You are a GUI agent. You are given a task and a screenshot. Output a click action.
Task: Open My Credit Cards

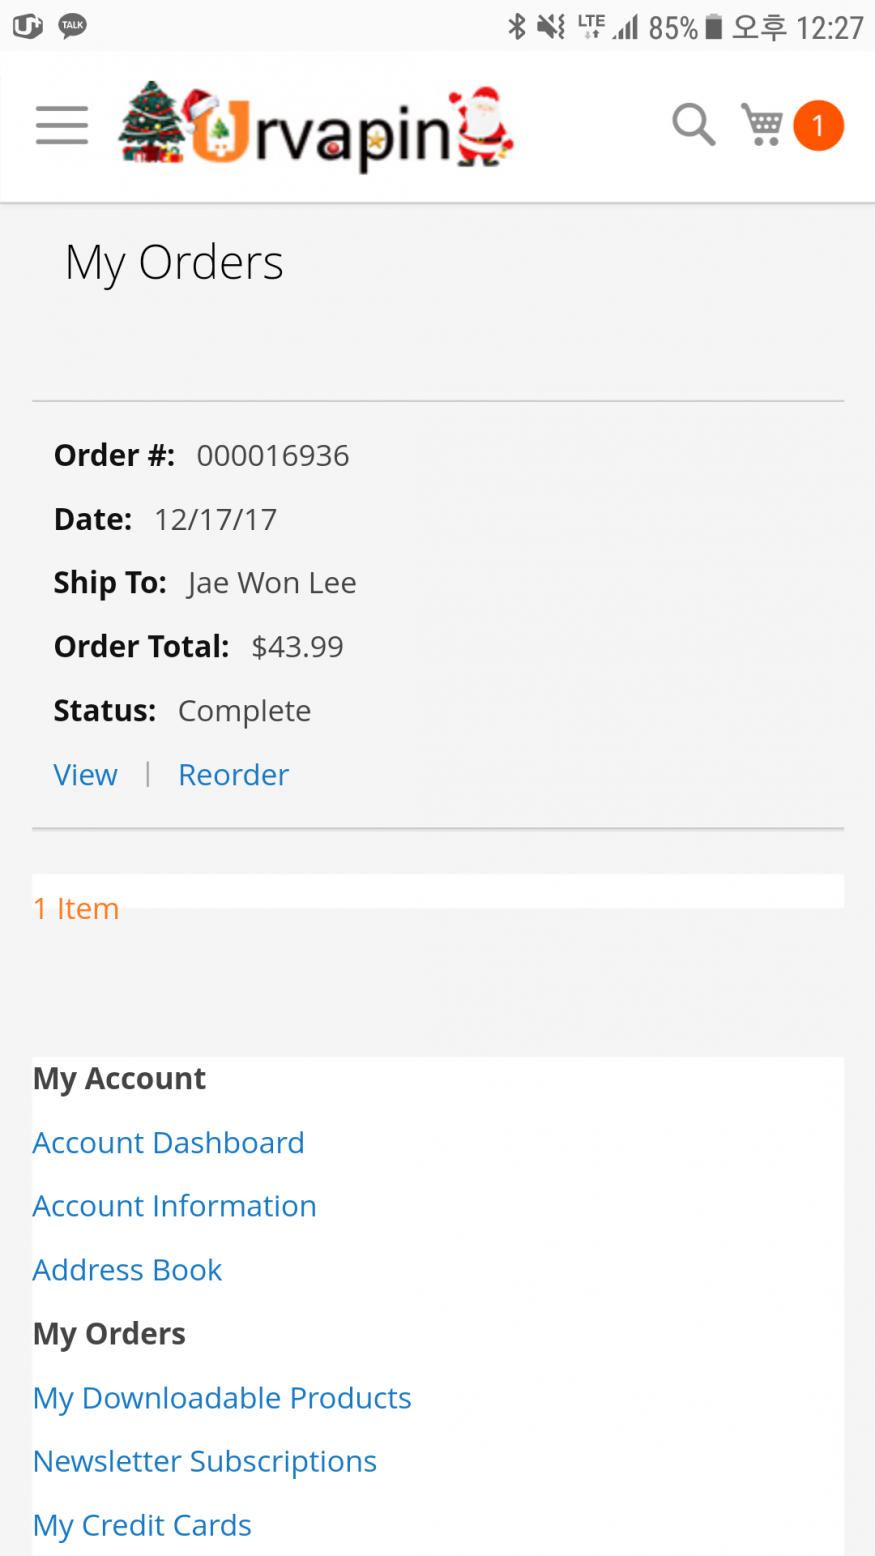pos(142,1526)
